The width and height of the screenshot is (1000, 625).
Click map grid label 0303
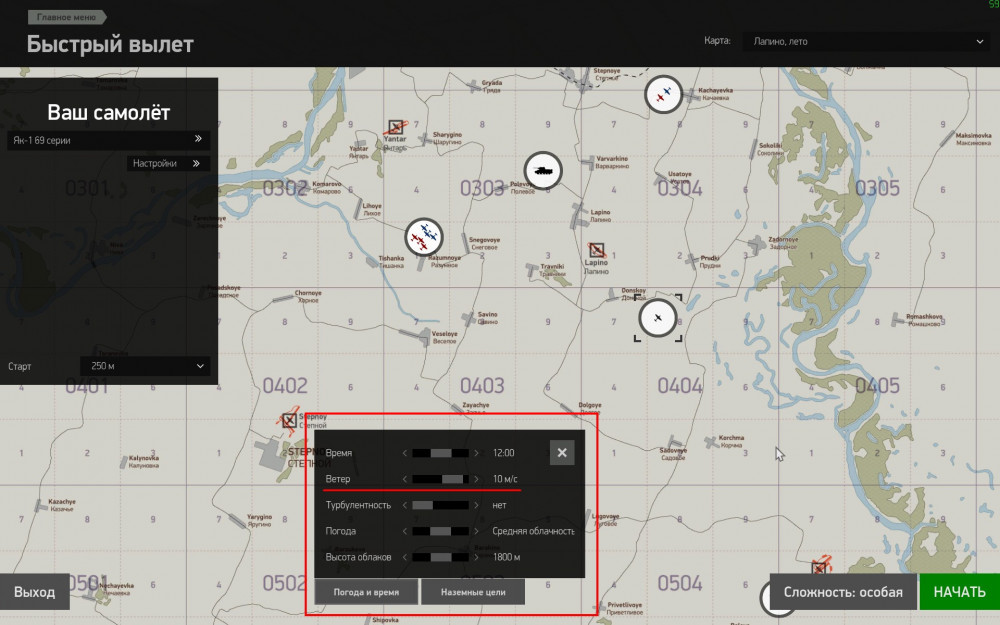482,188
